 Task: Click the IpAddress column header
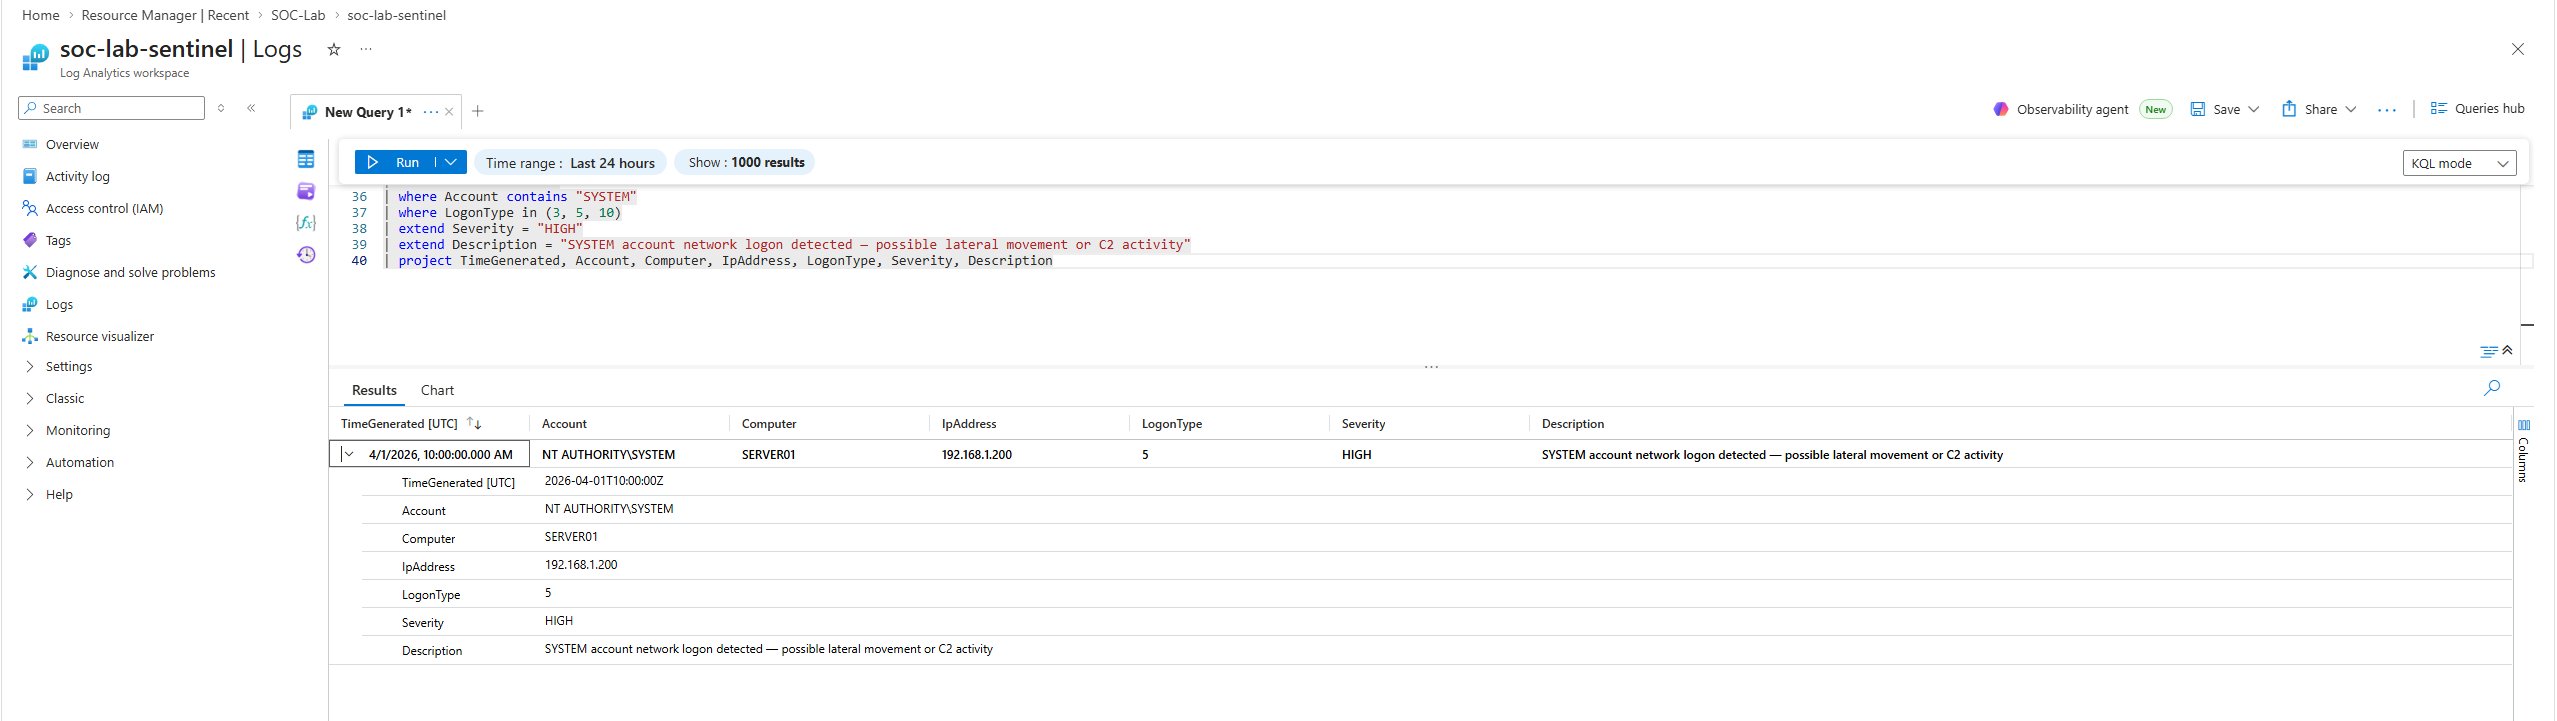[969, 424]
